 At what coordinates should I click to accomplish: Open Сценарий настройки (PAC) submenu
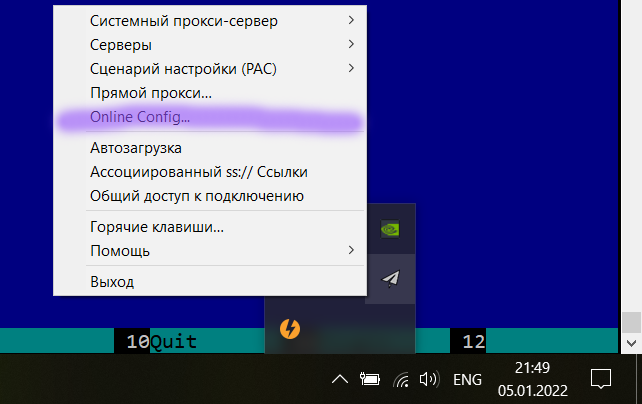click(x=210, y=69)
